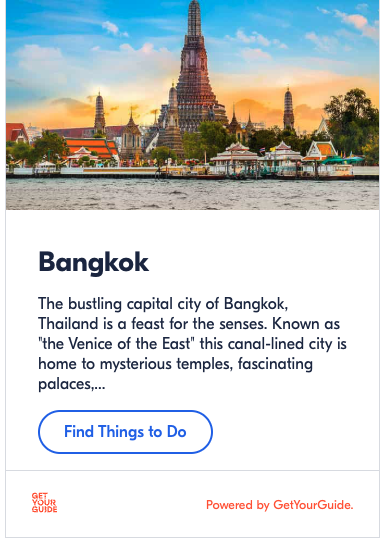Click the Bangkok description paragraph
The height and width of the screenshot is (545, 387).
(192, 344)
